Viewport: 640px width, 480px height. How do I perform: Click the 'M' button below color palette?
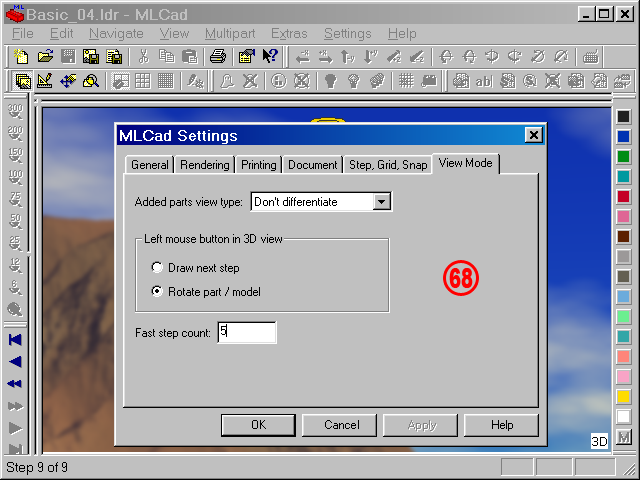pyautogui.click(x=623, y=438)
